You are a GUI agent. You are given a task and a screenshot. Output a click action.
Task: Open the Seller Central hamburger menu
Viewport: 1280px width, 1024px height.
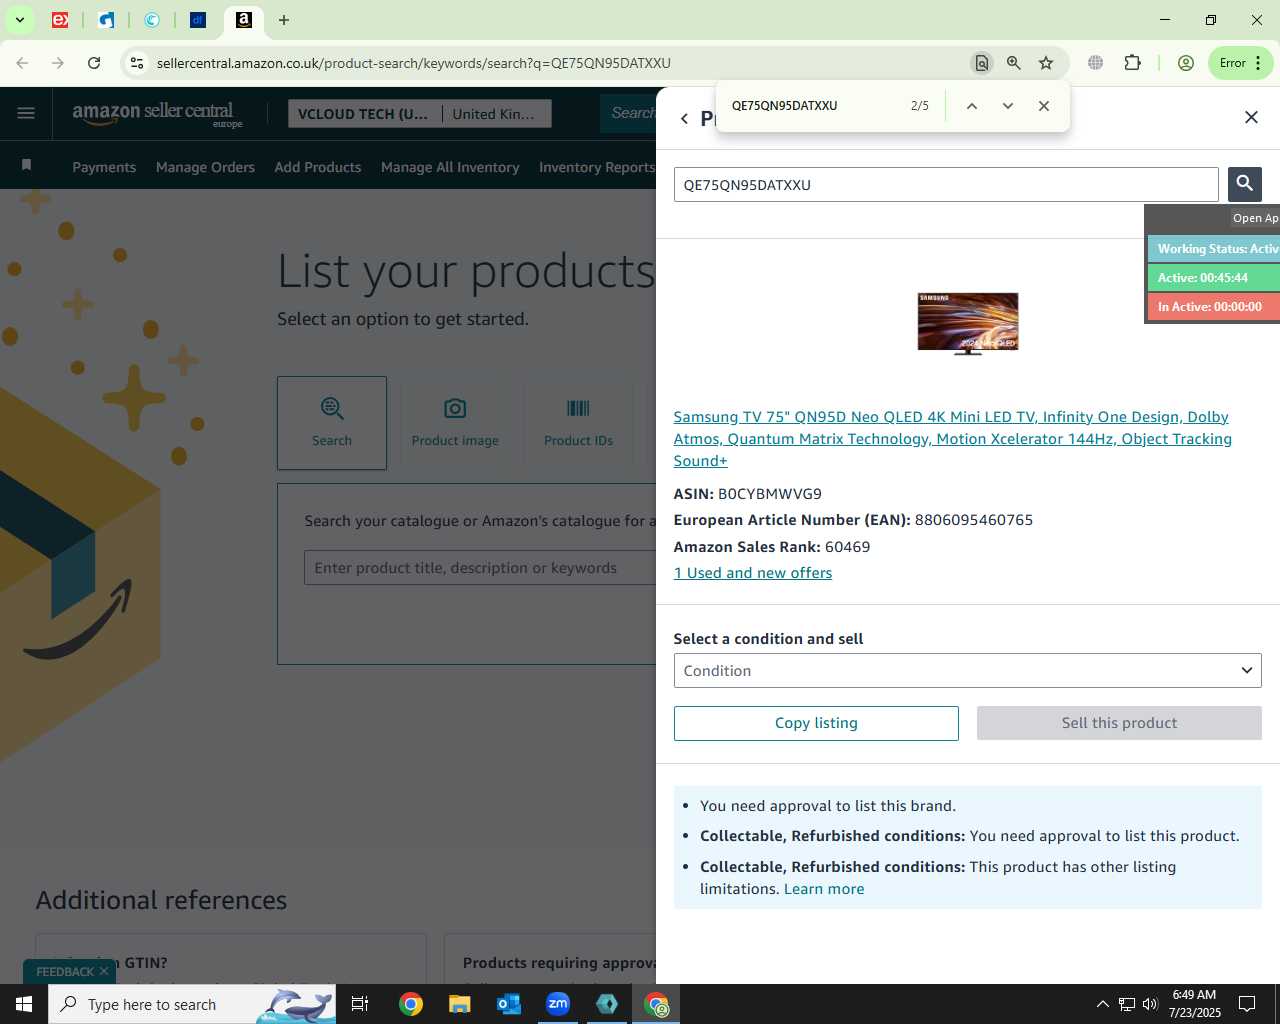click(26, 113)
